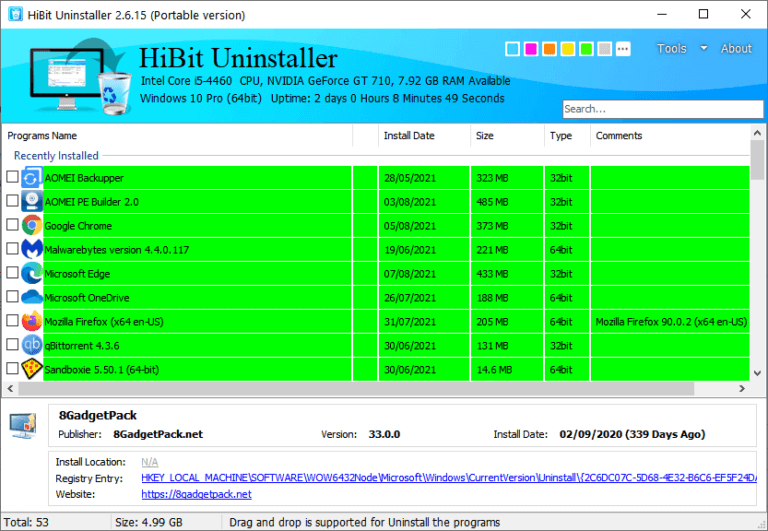Click the Sandboxie program icon
This screenshot has height=531, width=768.
[x=32, y=370]
